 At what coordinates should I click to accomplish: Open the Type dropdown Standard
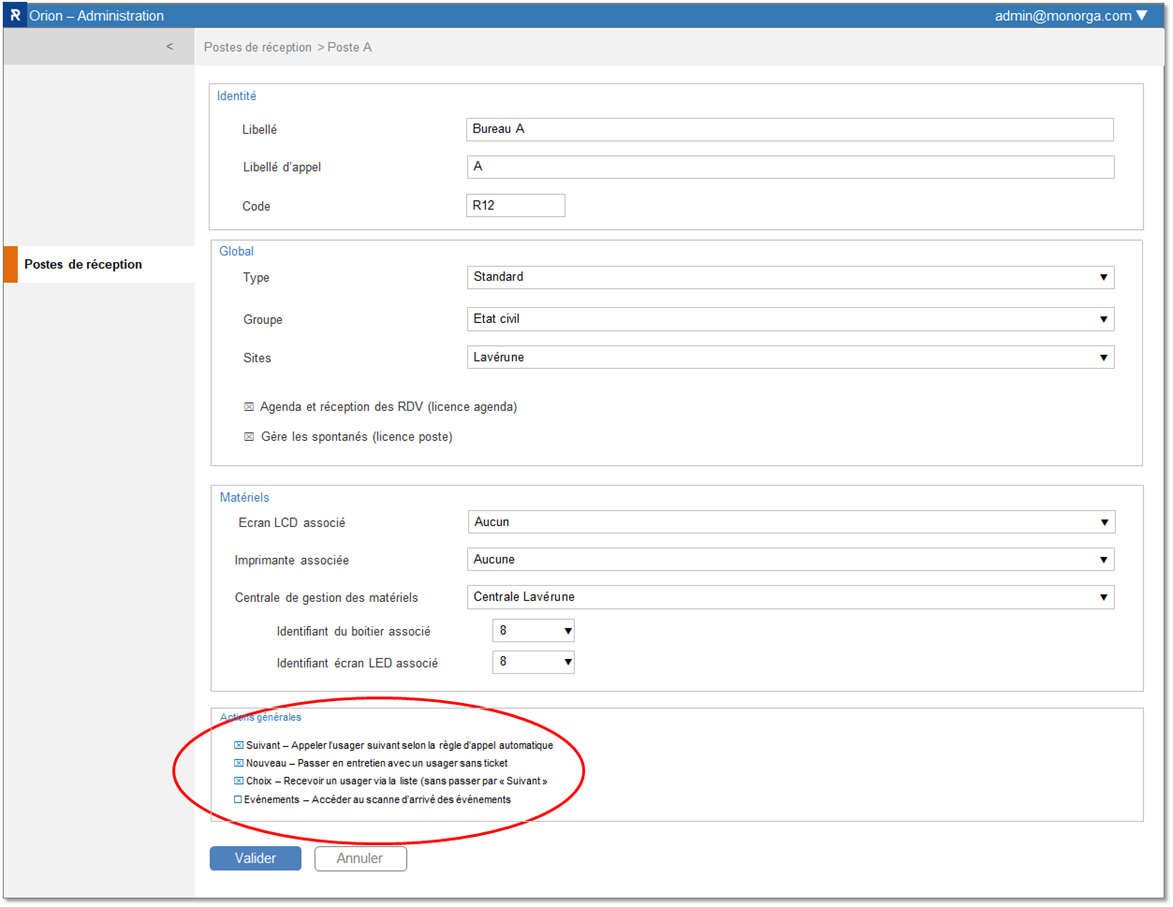click(790, 277)
